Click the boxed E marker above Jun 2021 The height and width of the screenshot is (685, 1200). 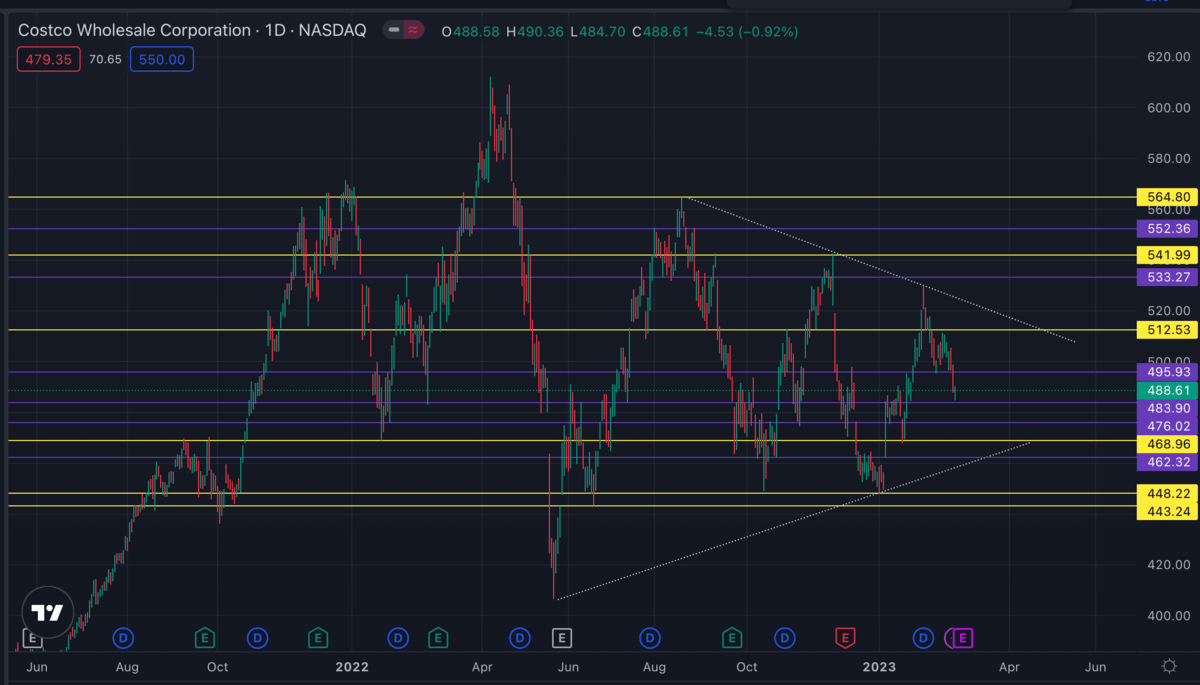point(31,637)
